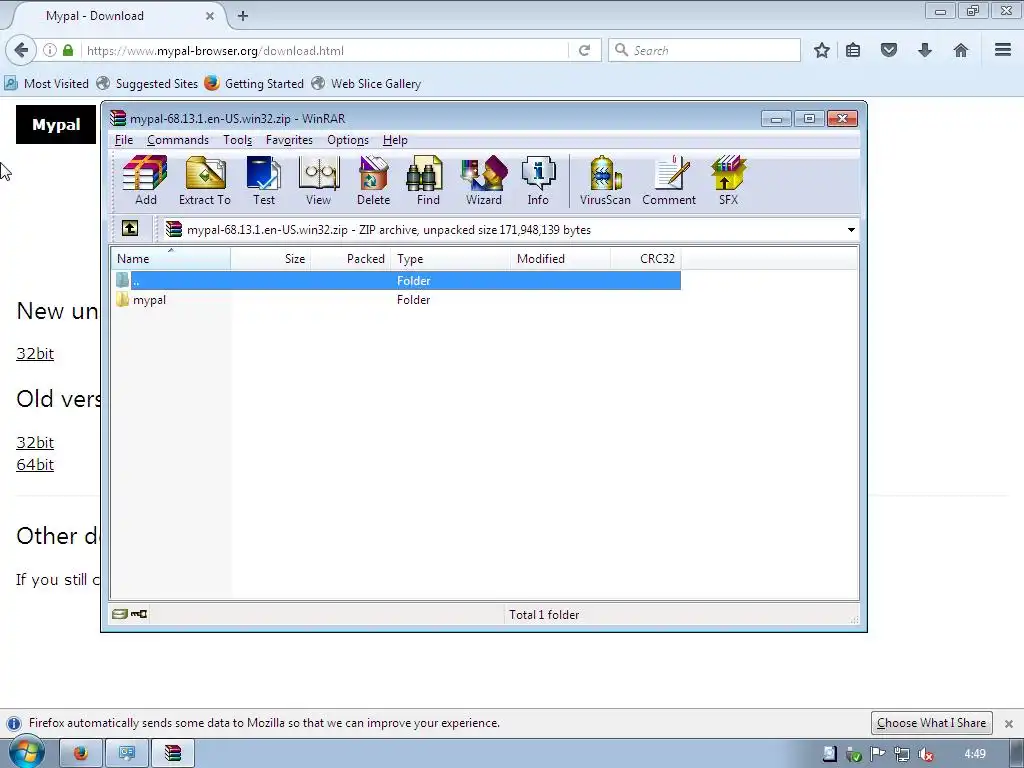Viewport: 1024px width, 768px height.
Task: Click the 'Total 1 folder' status text
Action: (544, 615)
